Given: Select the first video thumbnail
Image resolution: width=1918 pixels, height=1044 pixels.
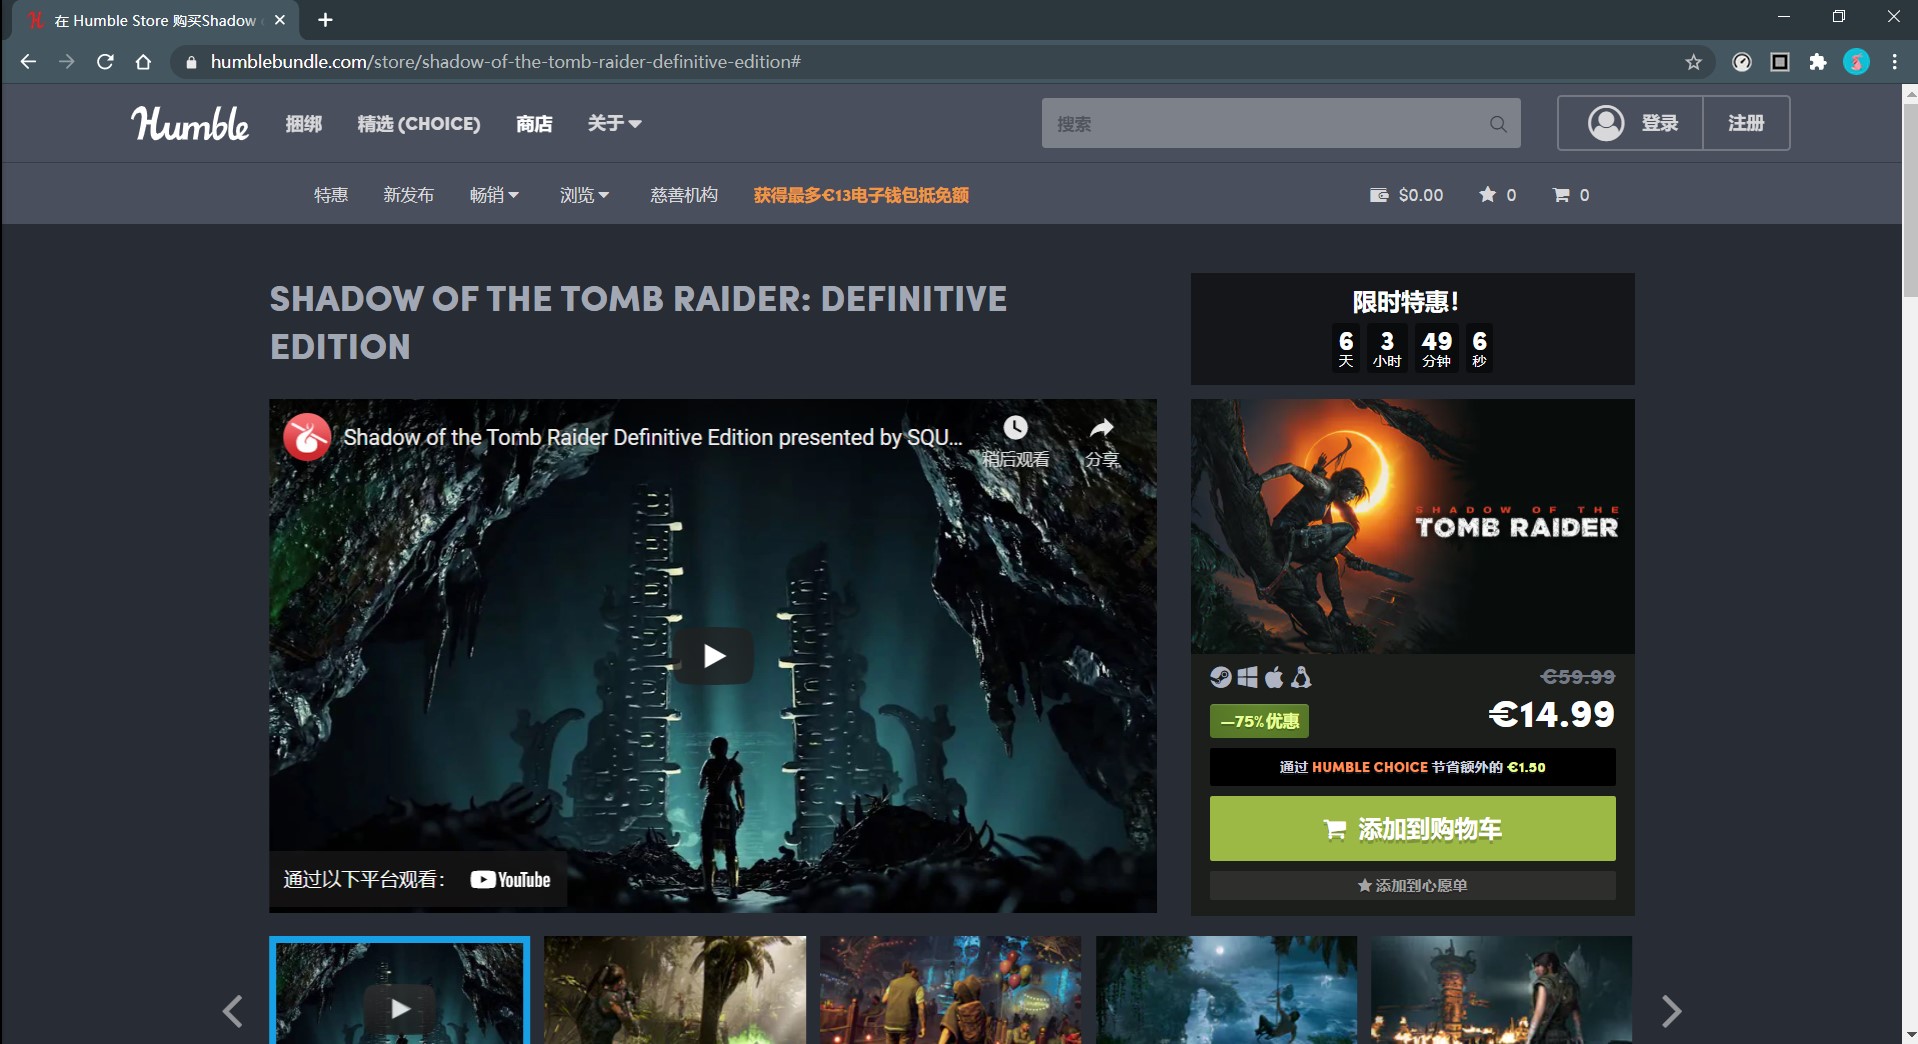Looking at the screenshot, I should 399,990.
